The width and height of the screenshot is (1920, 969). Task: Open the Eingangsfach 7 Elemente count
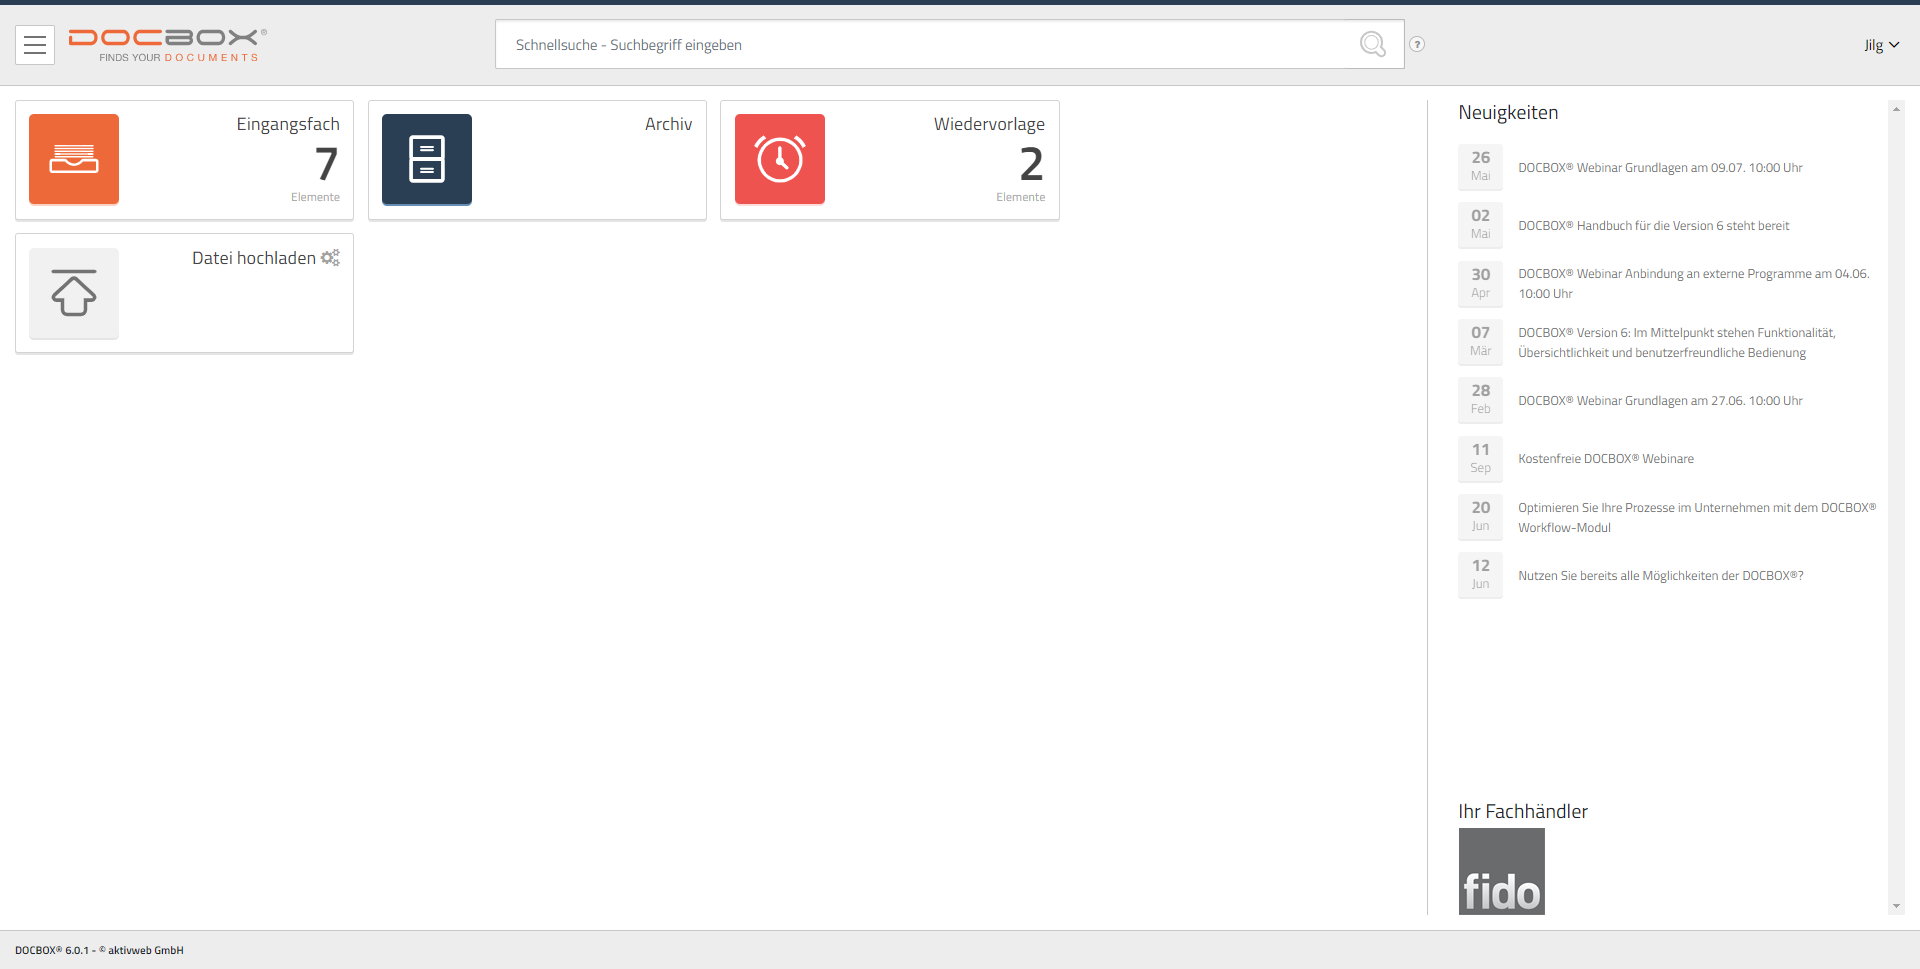[326, 165]
